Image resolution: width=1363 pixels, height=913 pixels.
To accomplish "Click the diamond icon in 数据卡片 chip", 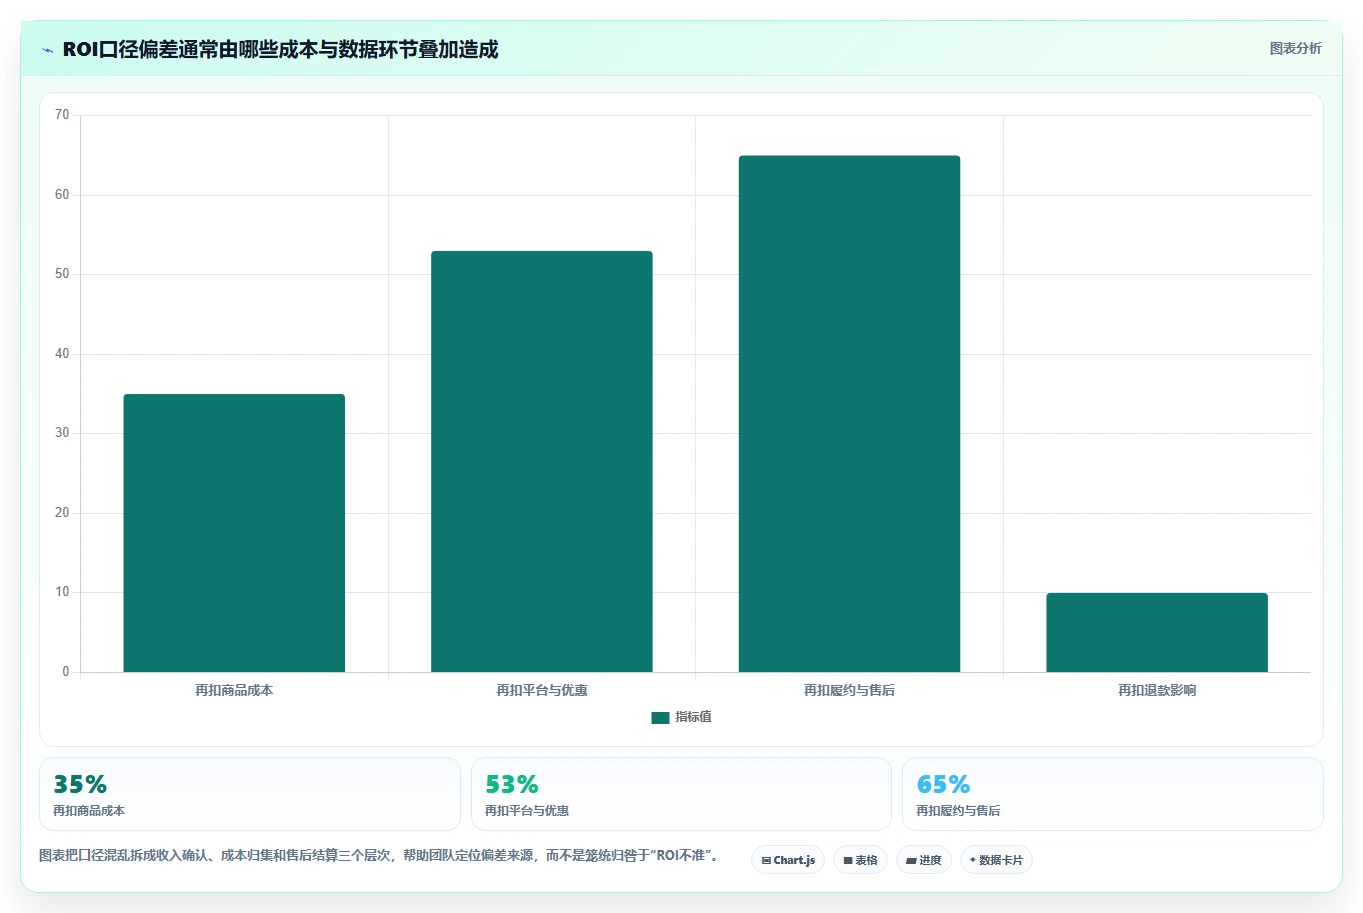I will (972, 860).
